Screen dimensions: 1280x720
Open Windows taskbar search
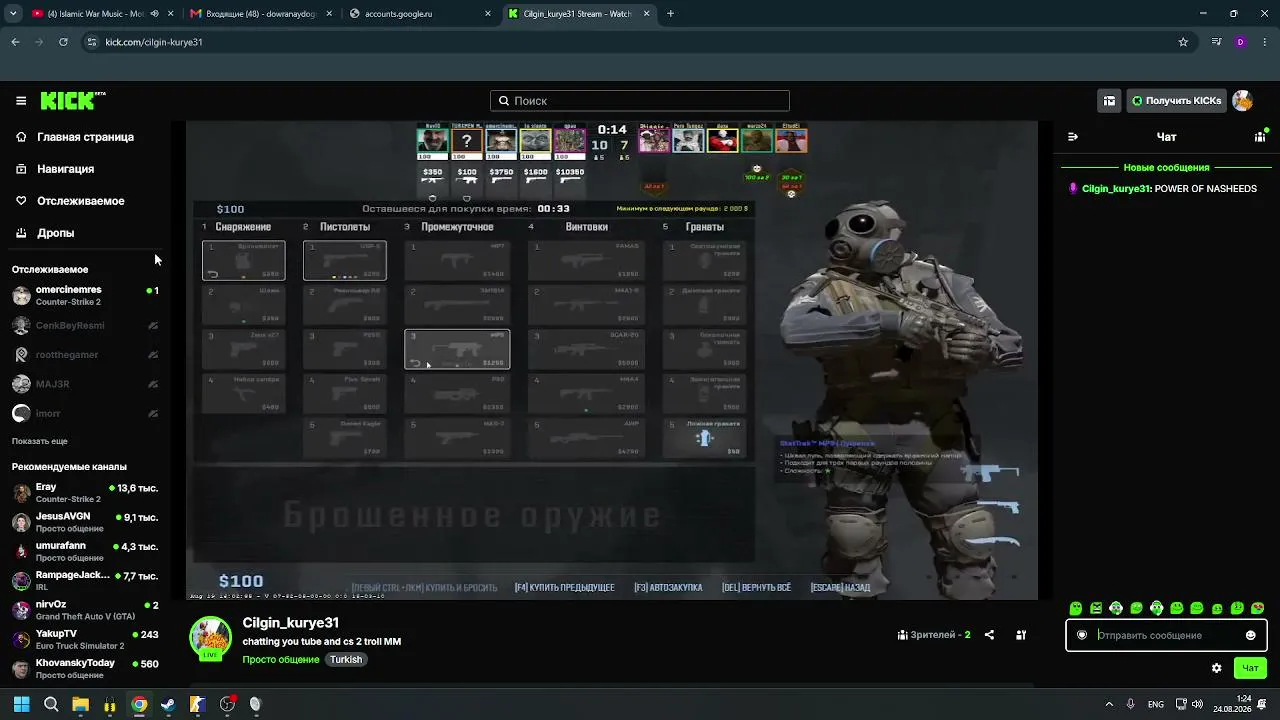point(51,704)
